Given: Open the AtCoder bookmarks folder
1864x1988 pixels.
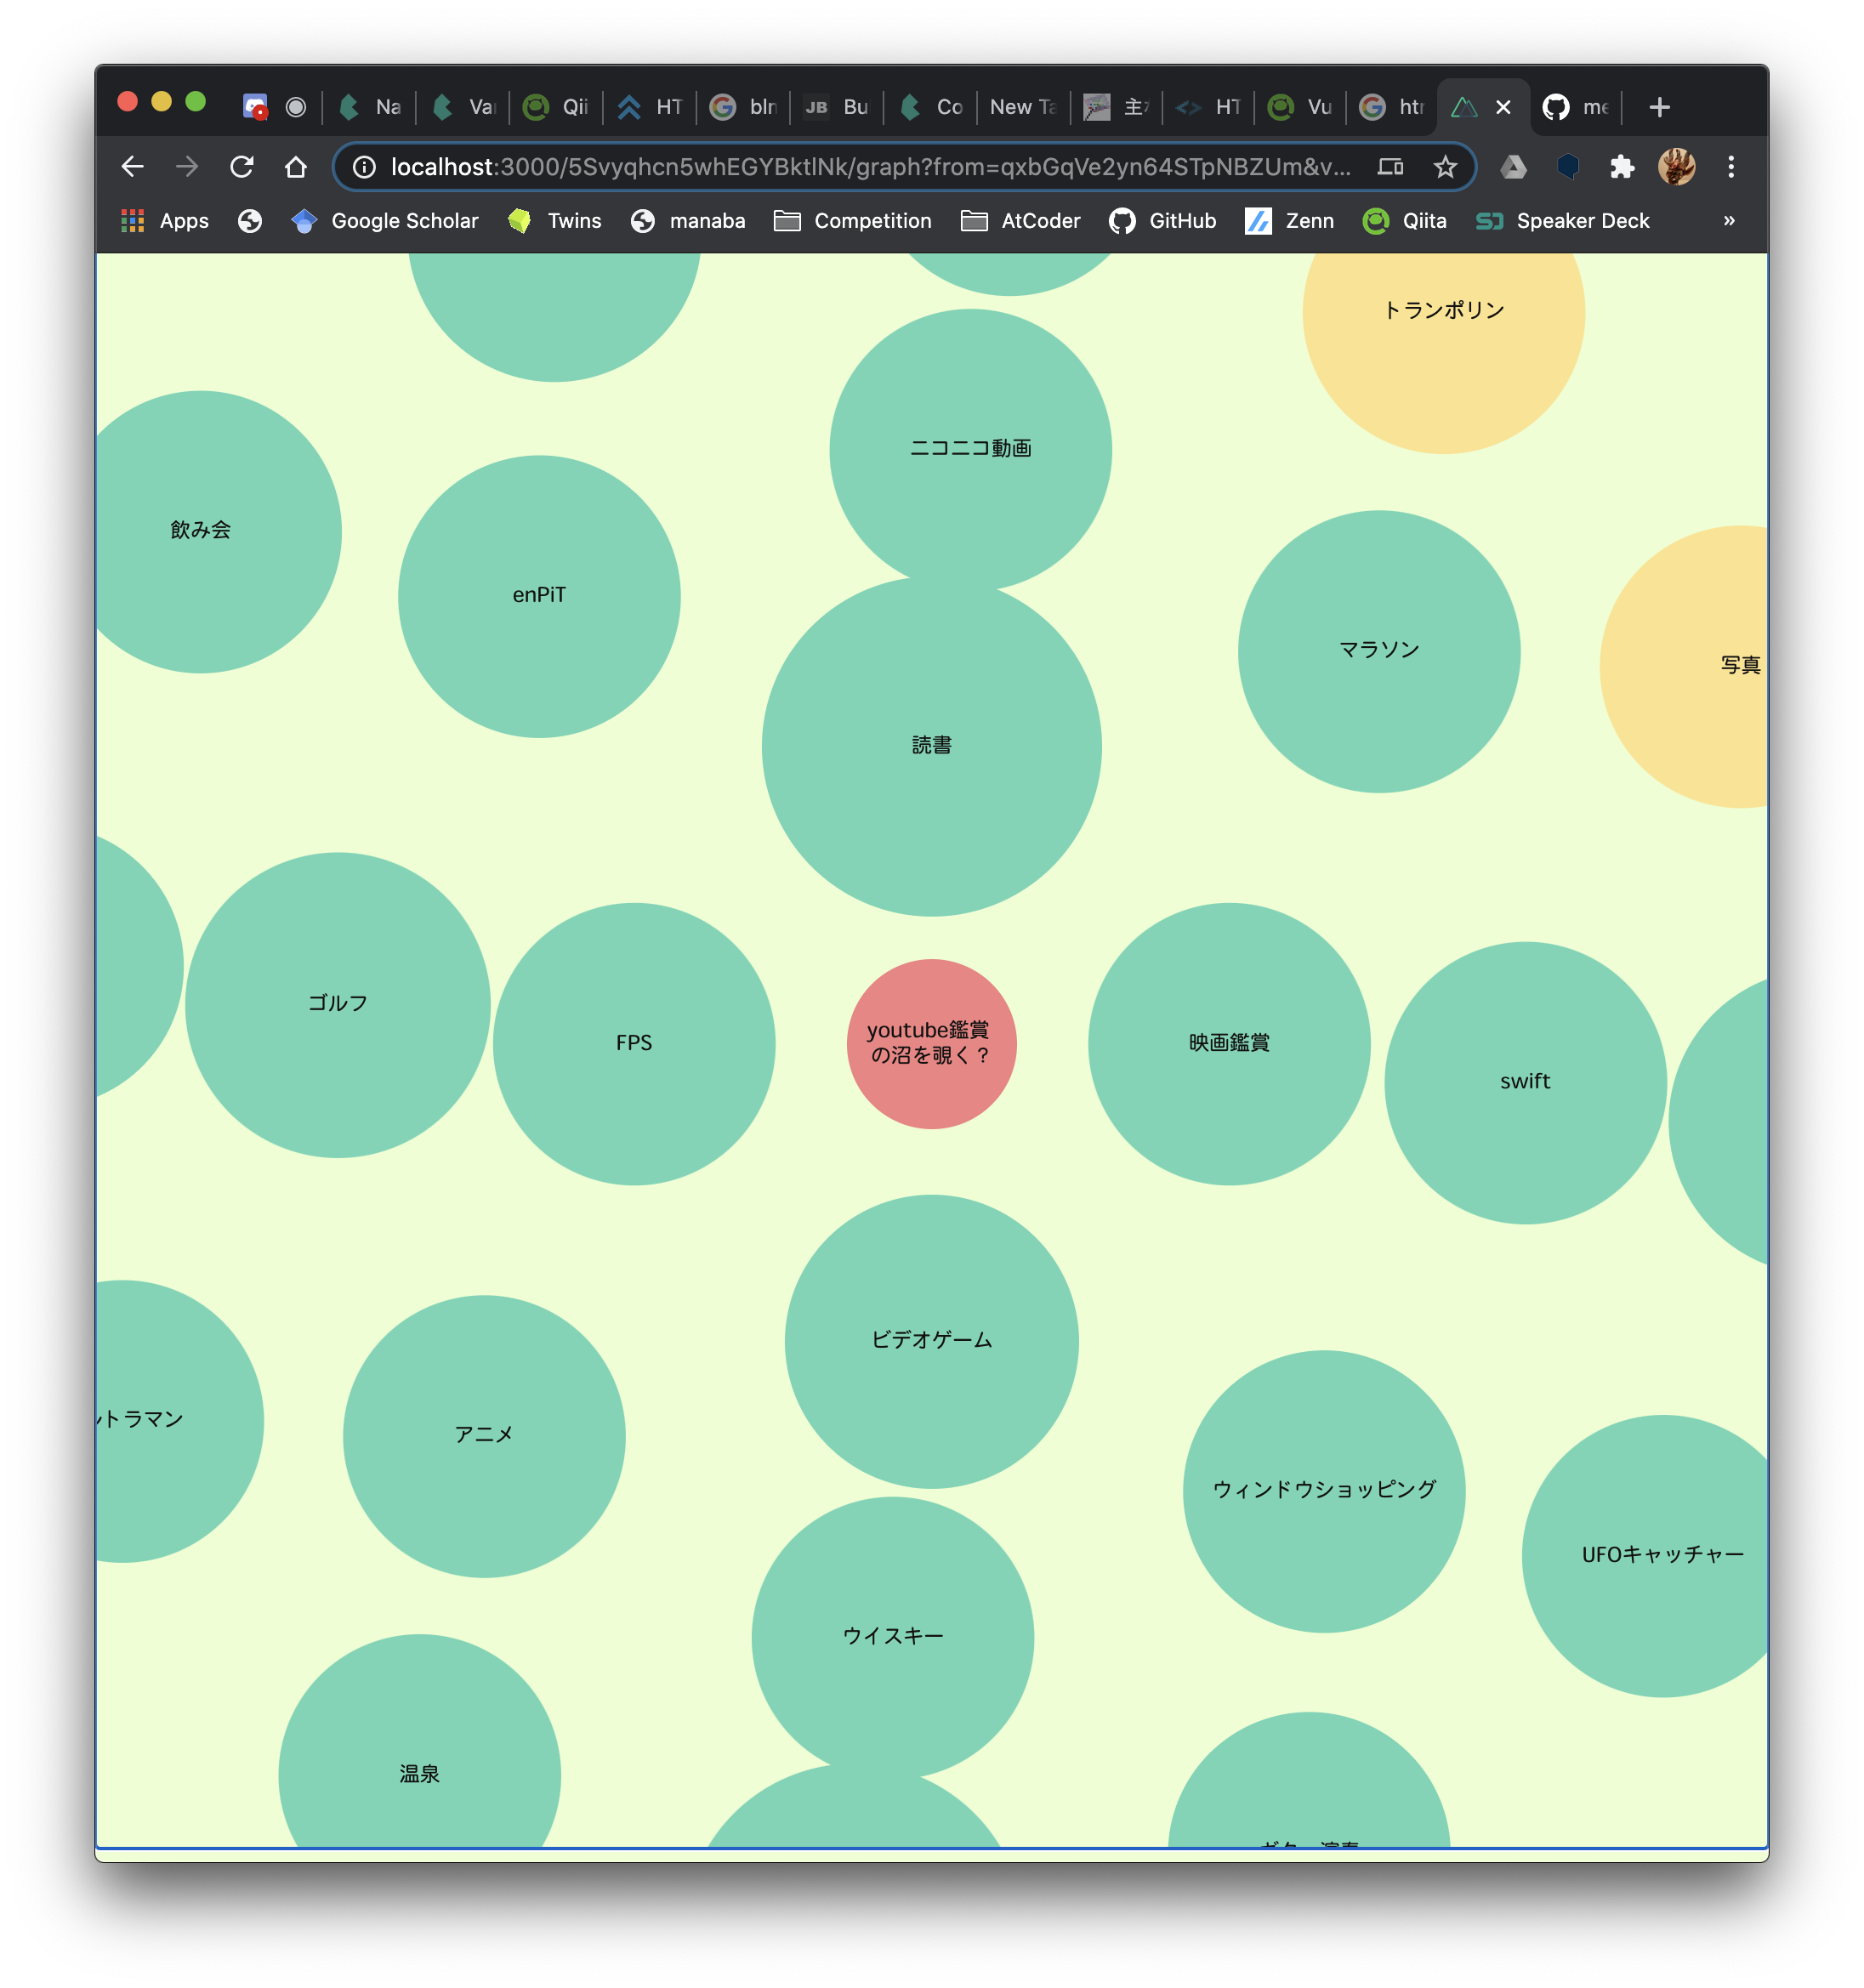Looking at the screenshot, I should (1021, 221).
